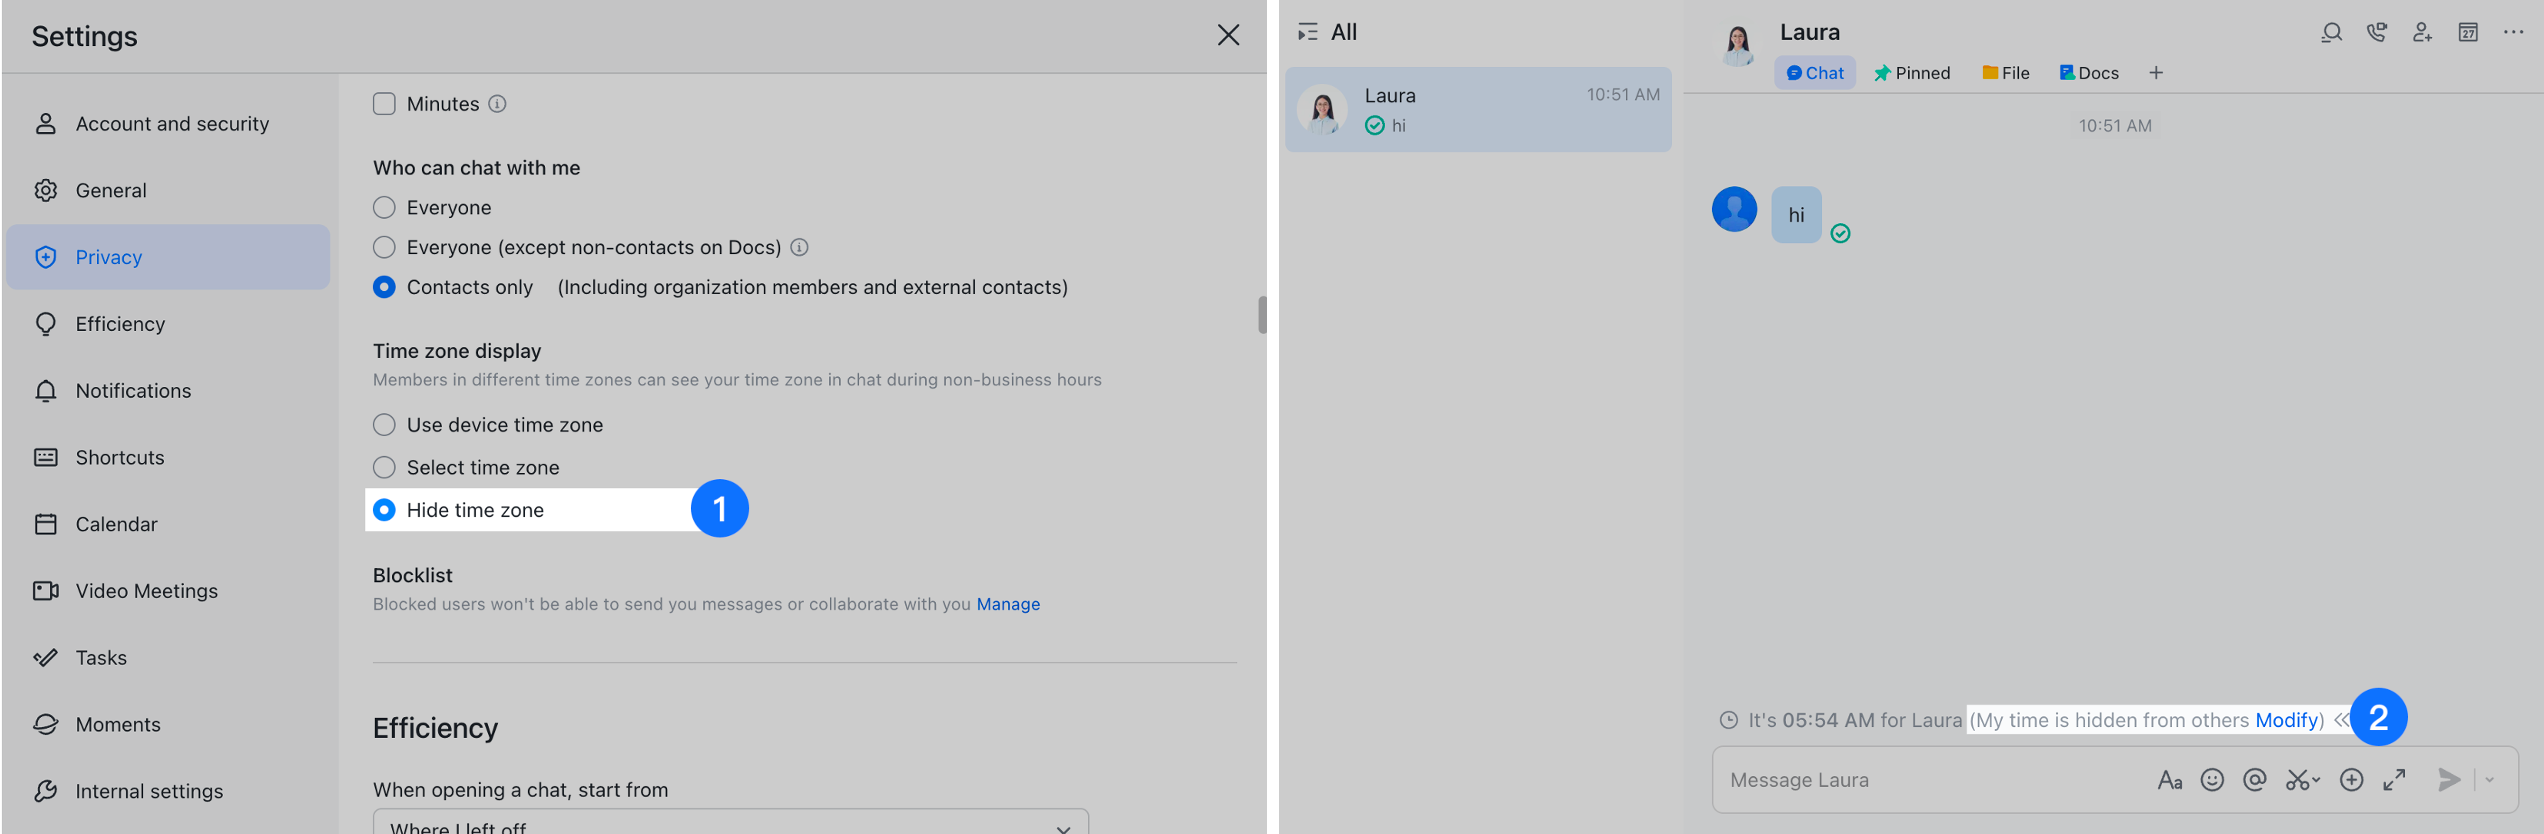This screenshot has height=834, width=2544.
Task: Open the calendar icon in chat header
Action: [2468, 33]
